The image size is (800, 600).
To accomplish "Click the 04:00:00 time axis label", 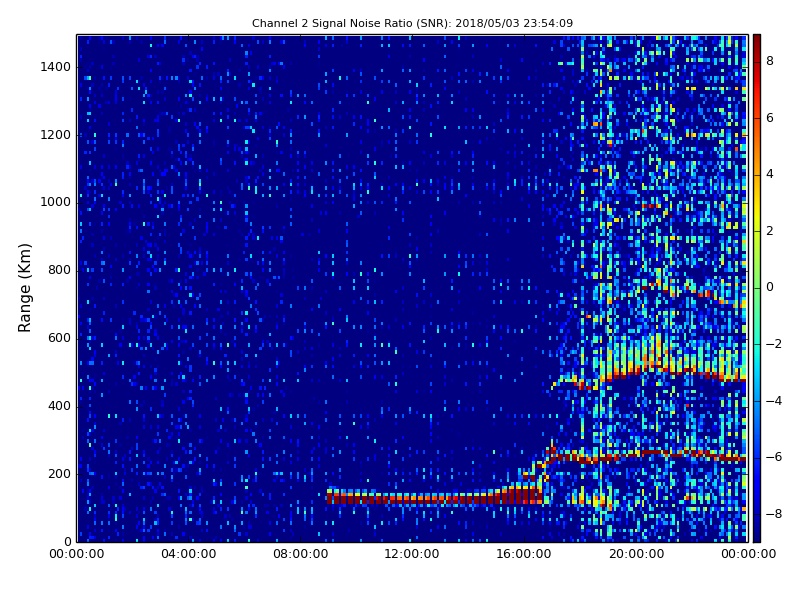I will 189,554.
